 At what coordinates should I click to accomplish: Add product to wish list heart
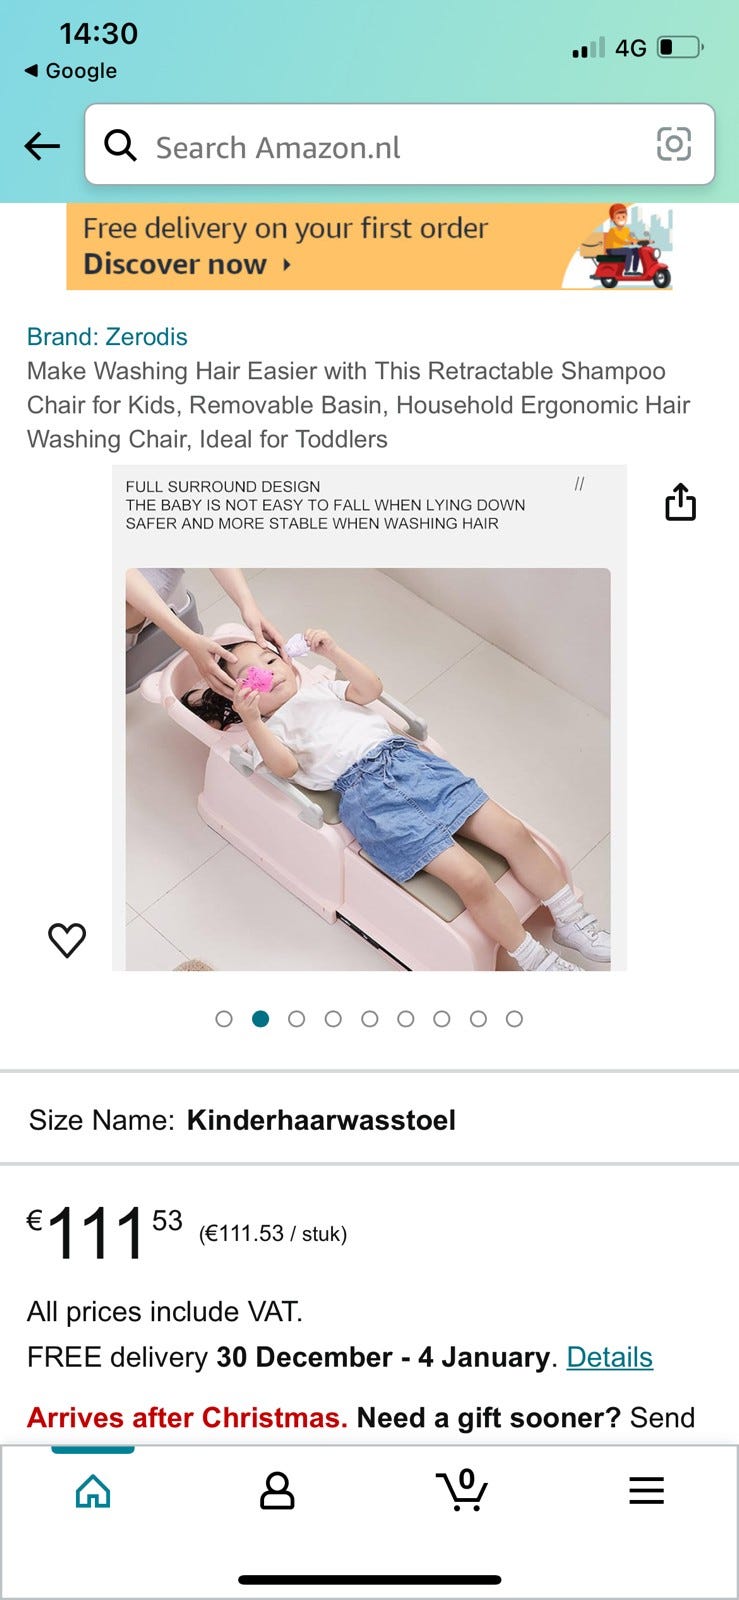point(67,940)
